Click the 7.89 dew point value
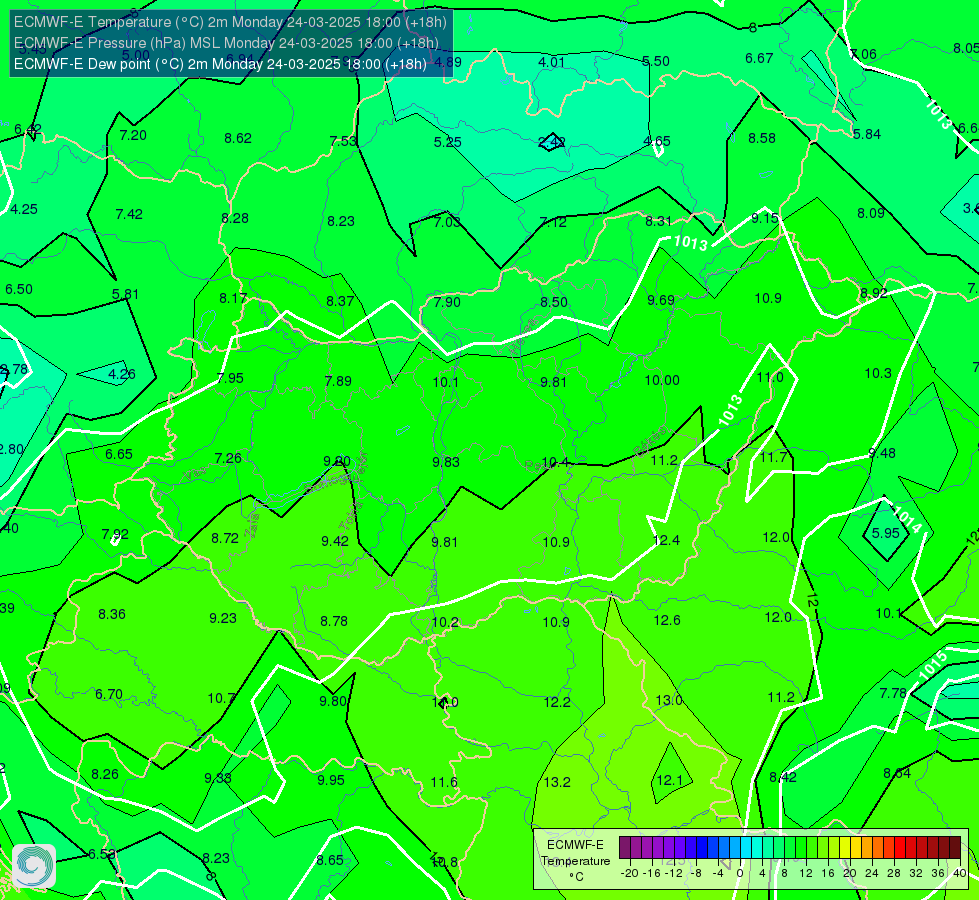 coord(338,381)
